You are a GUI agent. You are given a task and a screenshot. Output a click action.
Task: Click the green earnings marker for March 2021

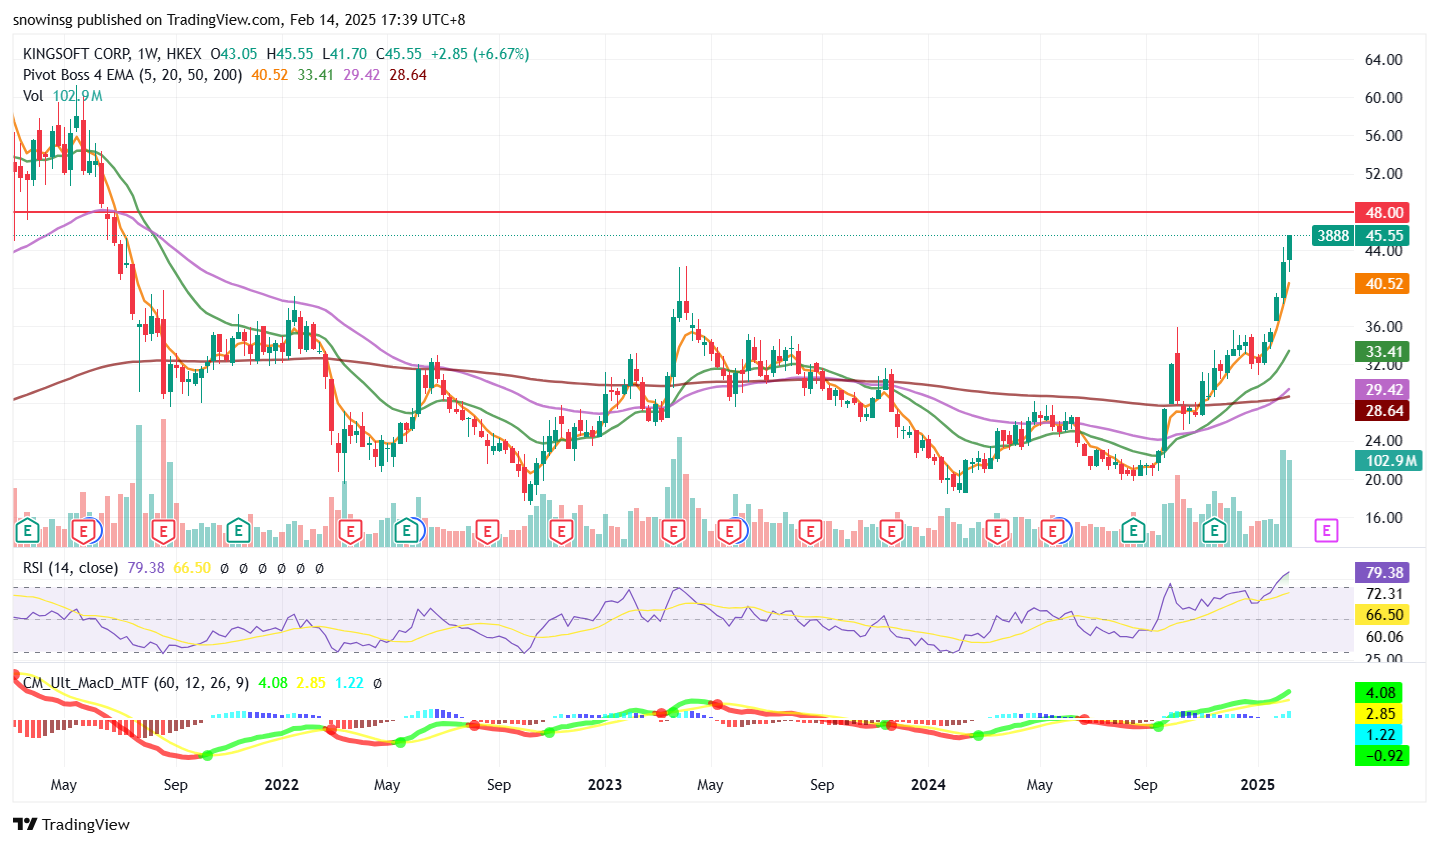tap(27, 530)
